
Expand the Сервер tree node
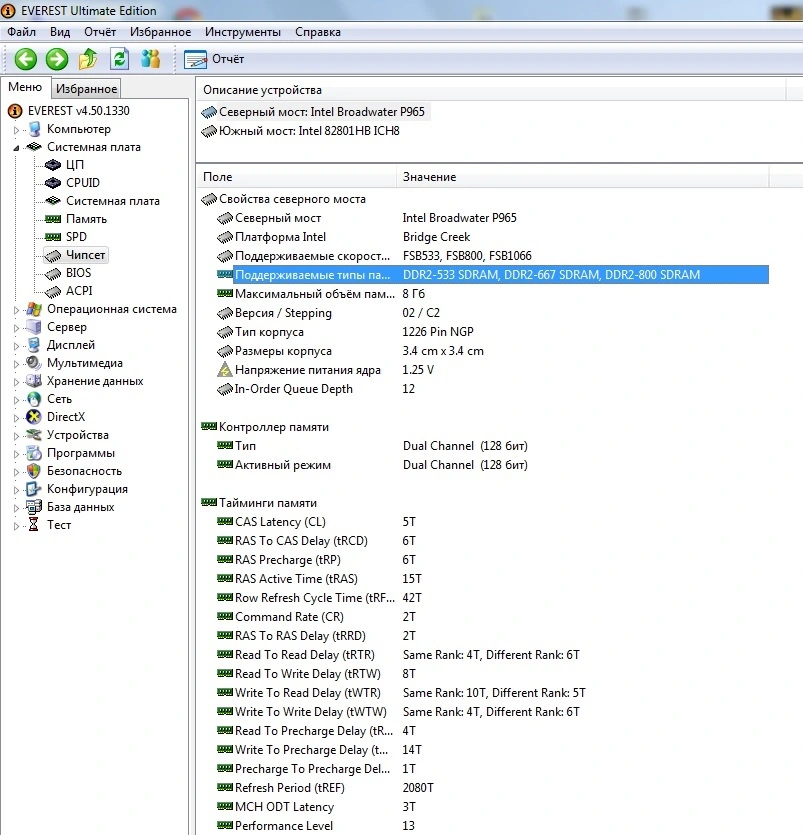click(17, 328)
